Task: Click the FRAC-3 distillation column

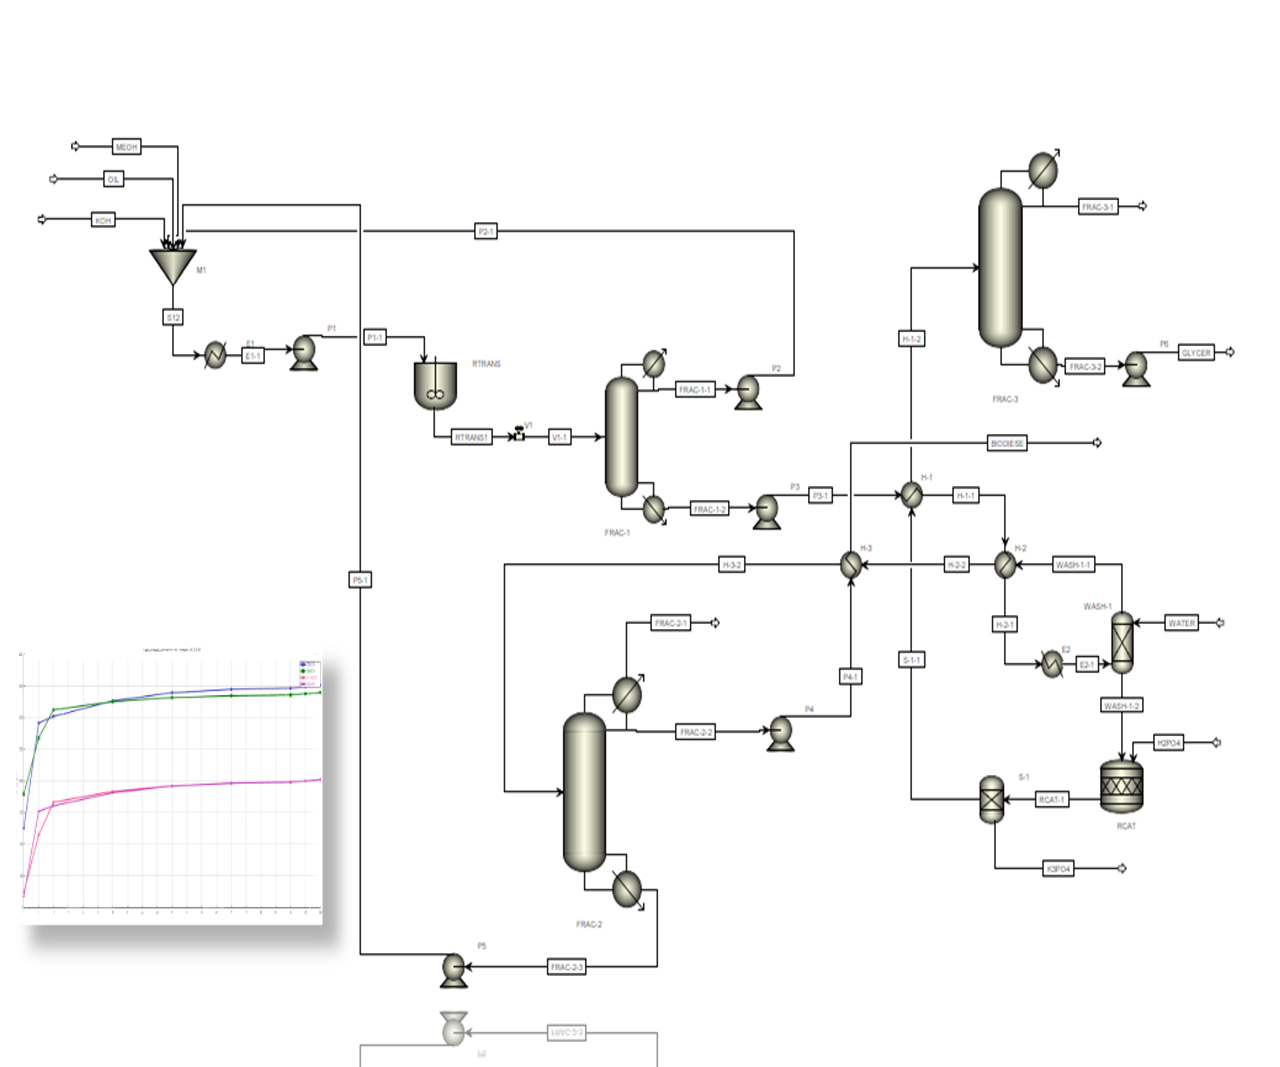Action: [1000, 267]
